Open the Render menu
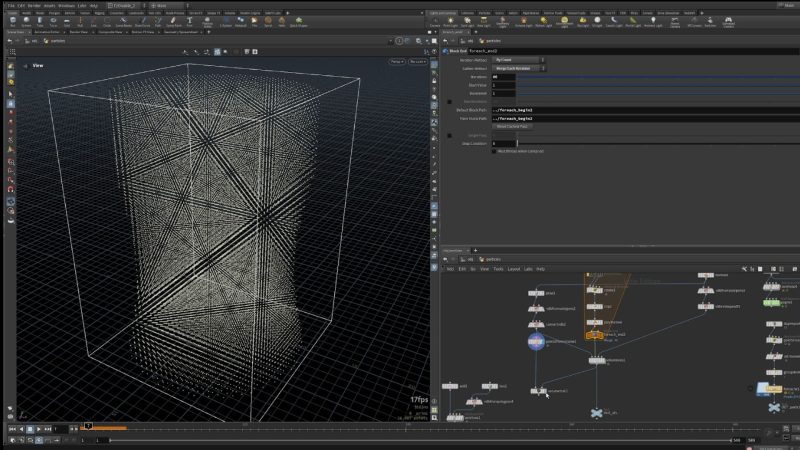Viewport: 800px width, 450px height. 32,5
